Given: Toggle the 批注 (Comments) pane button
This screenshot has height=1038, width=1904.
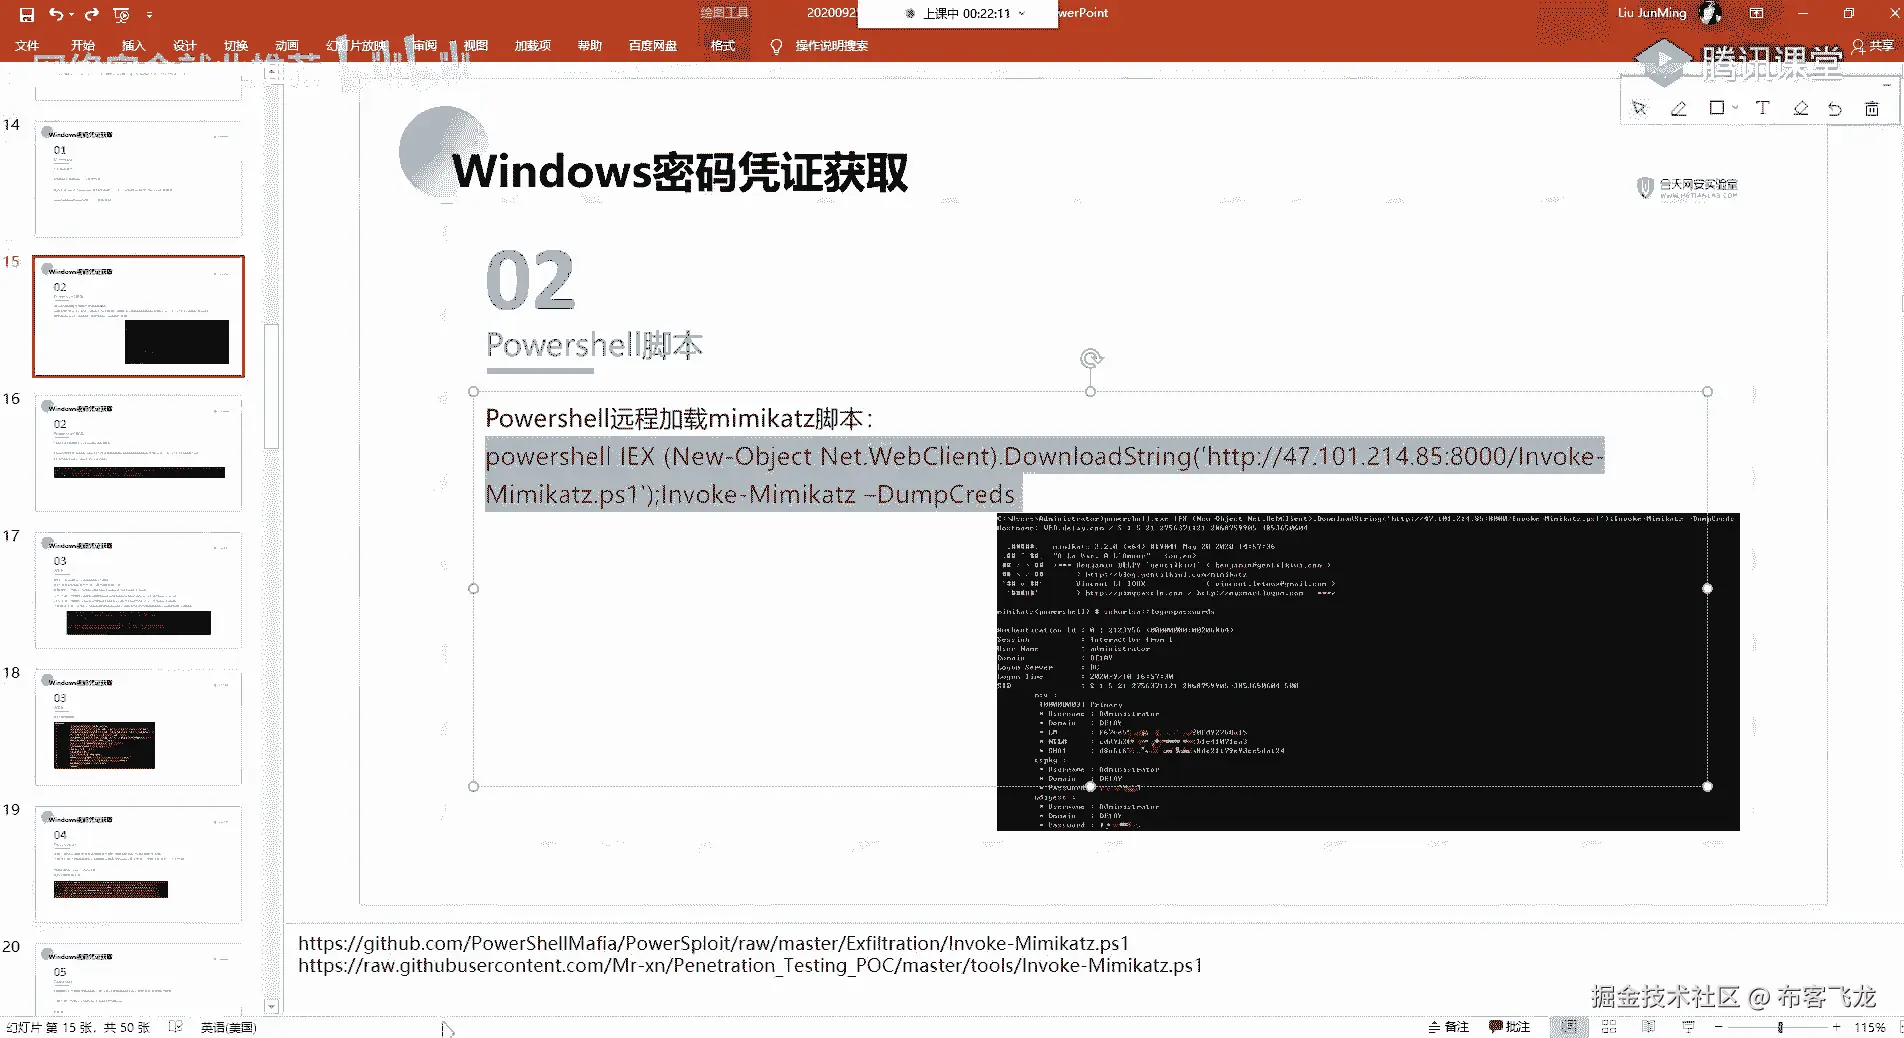Looking at the screenshot, I should [1510, 1027].
